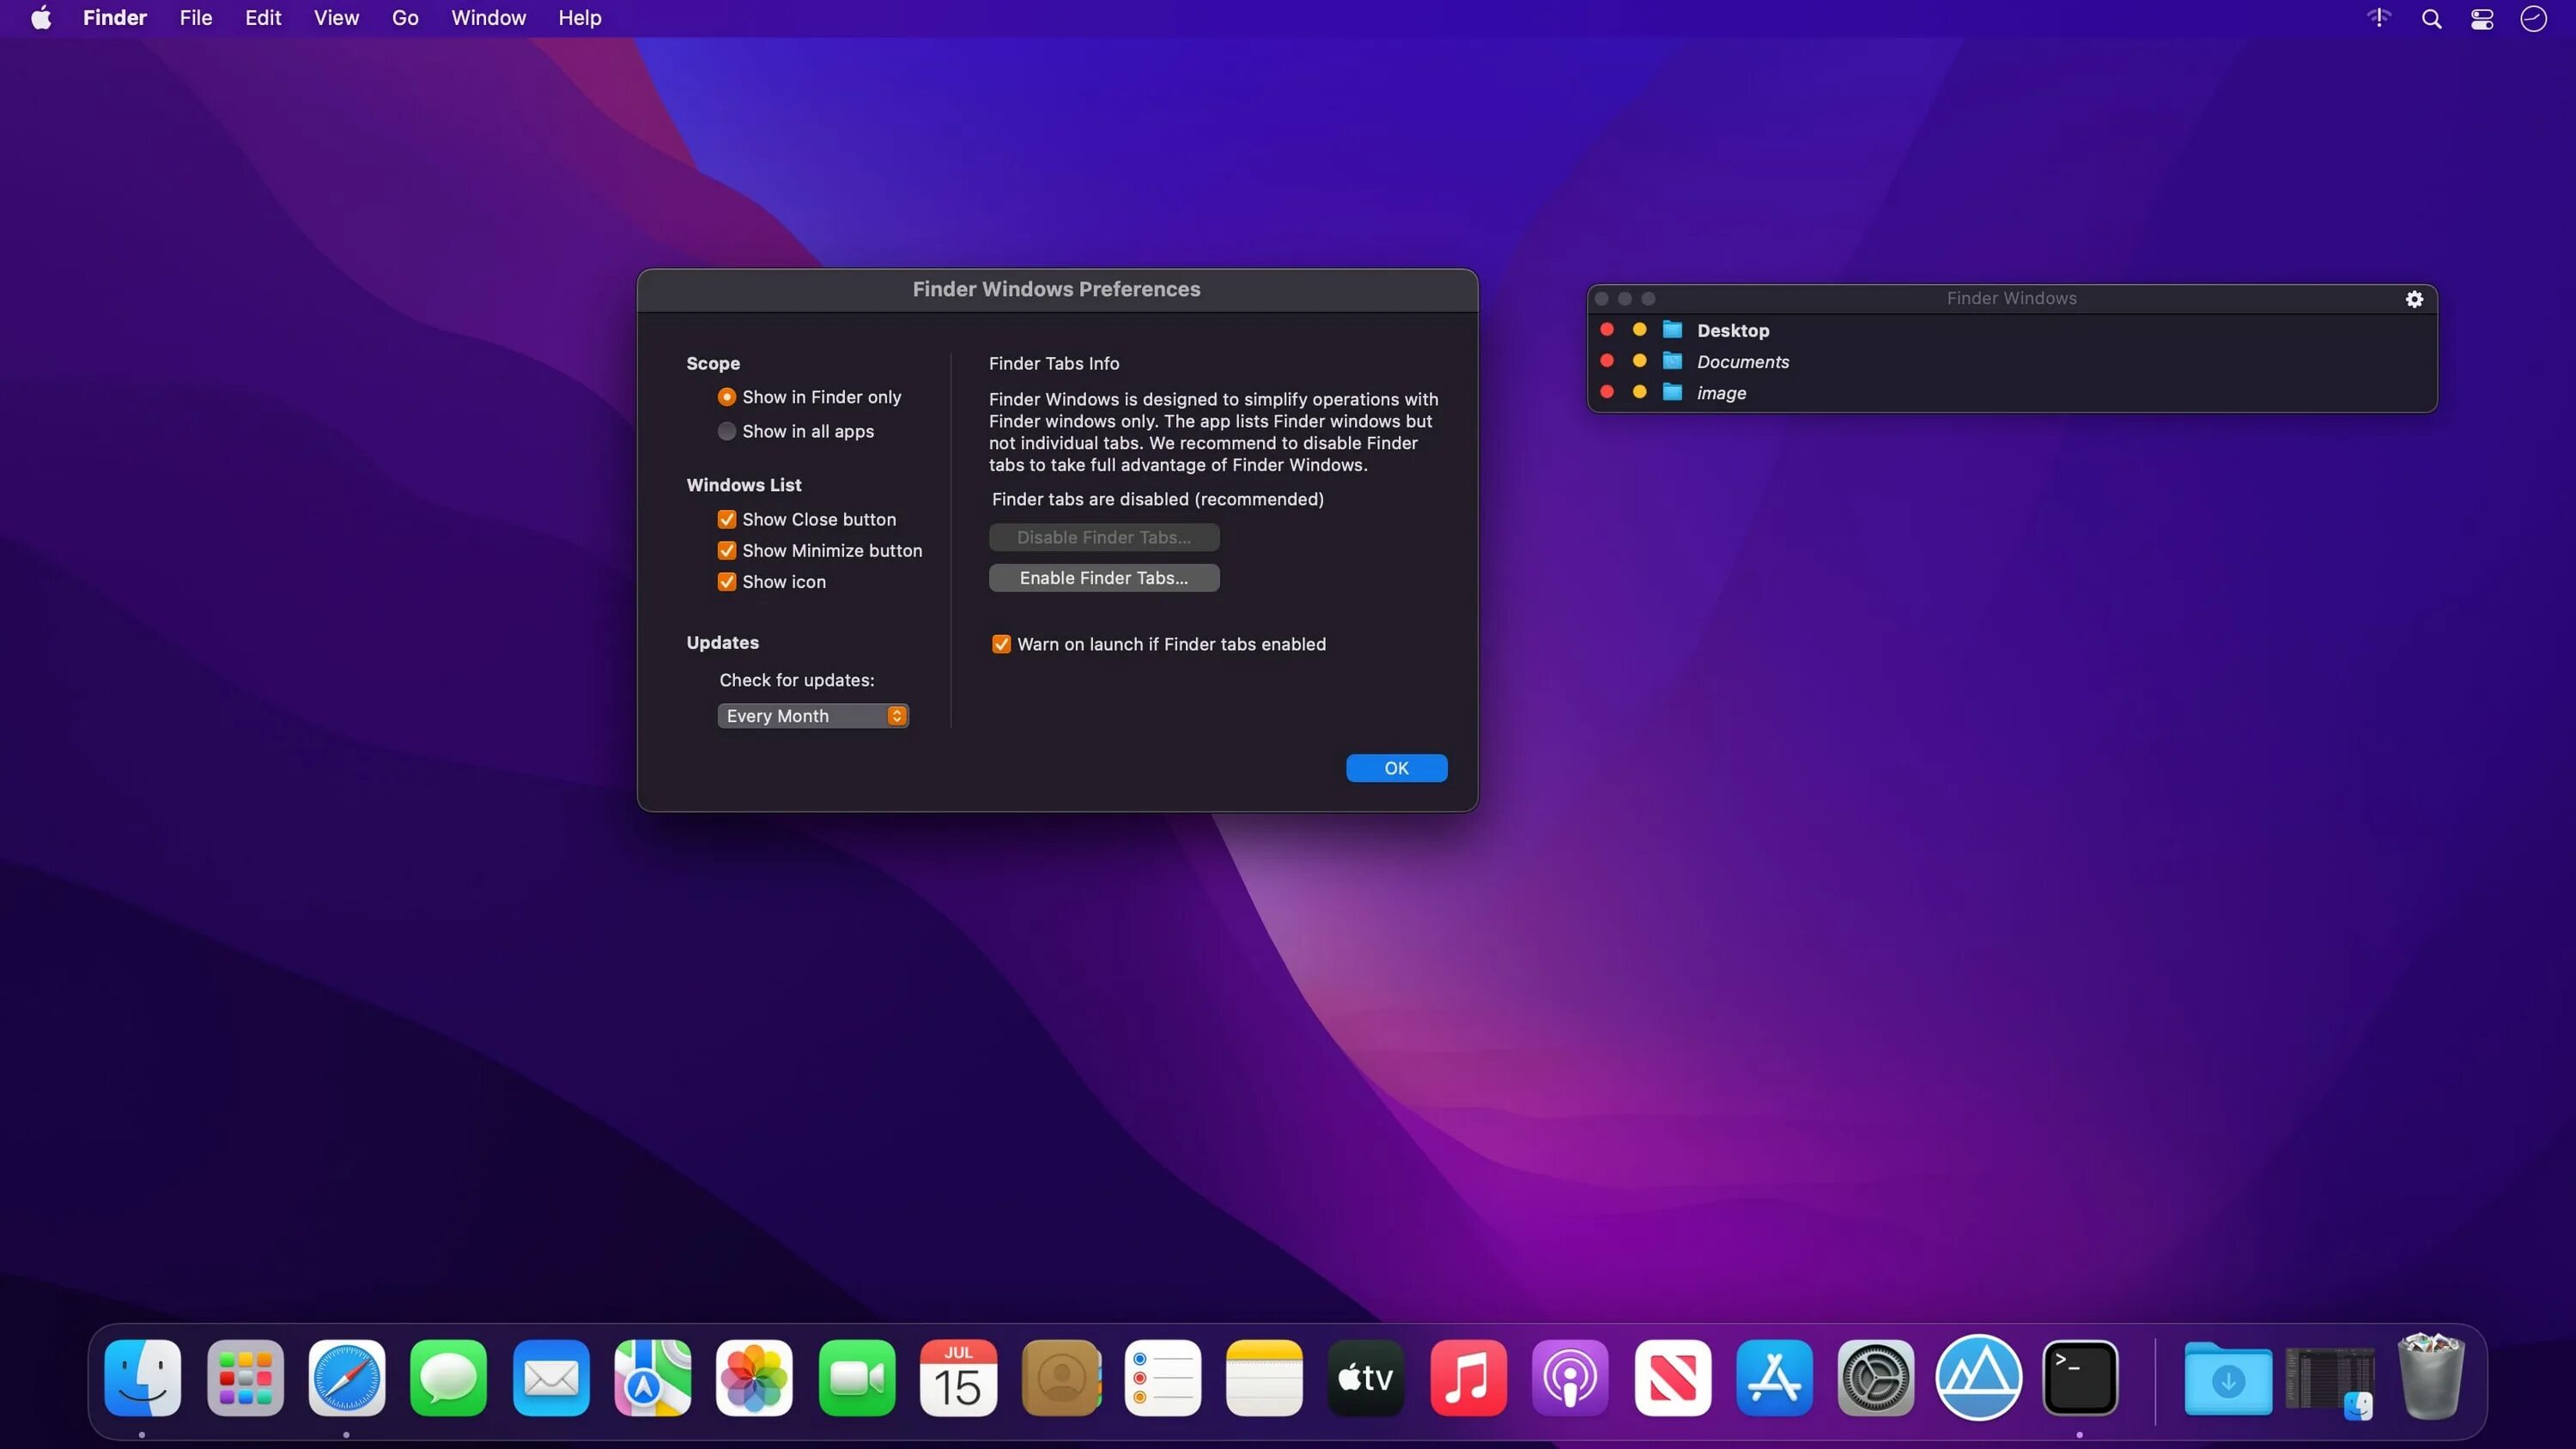Toggle Show Minimize button checkbox
This screenshot has height=1449, width=2576.
point(727,550)
